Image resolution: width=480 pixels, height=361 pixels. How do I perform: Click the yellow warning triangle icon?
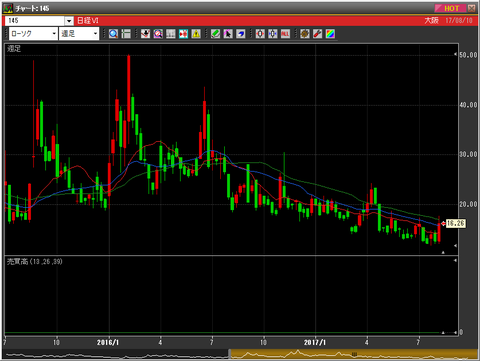click(196, 34)
